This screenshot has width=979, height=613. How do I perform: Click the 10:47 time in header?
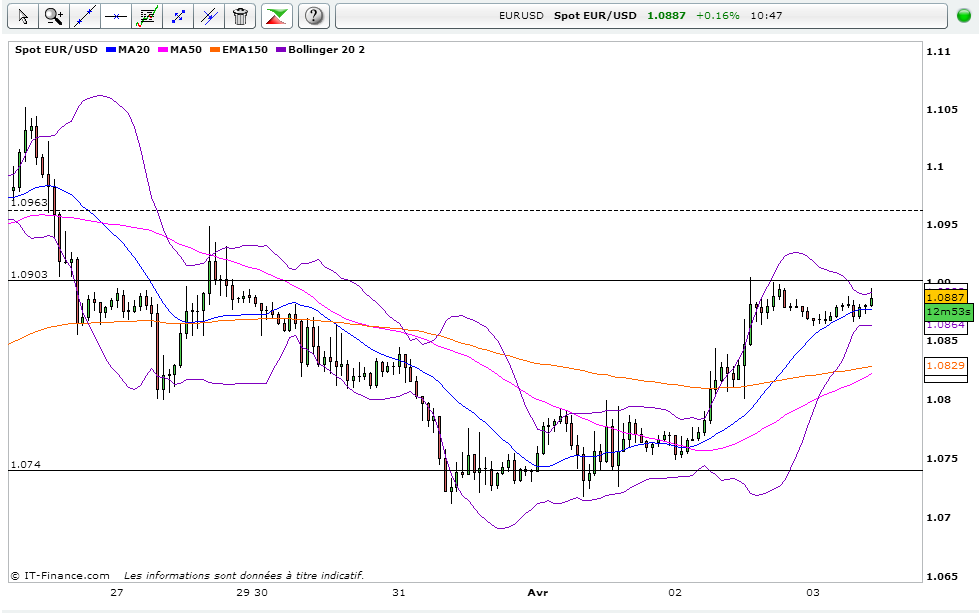[x=766, y=16]
